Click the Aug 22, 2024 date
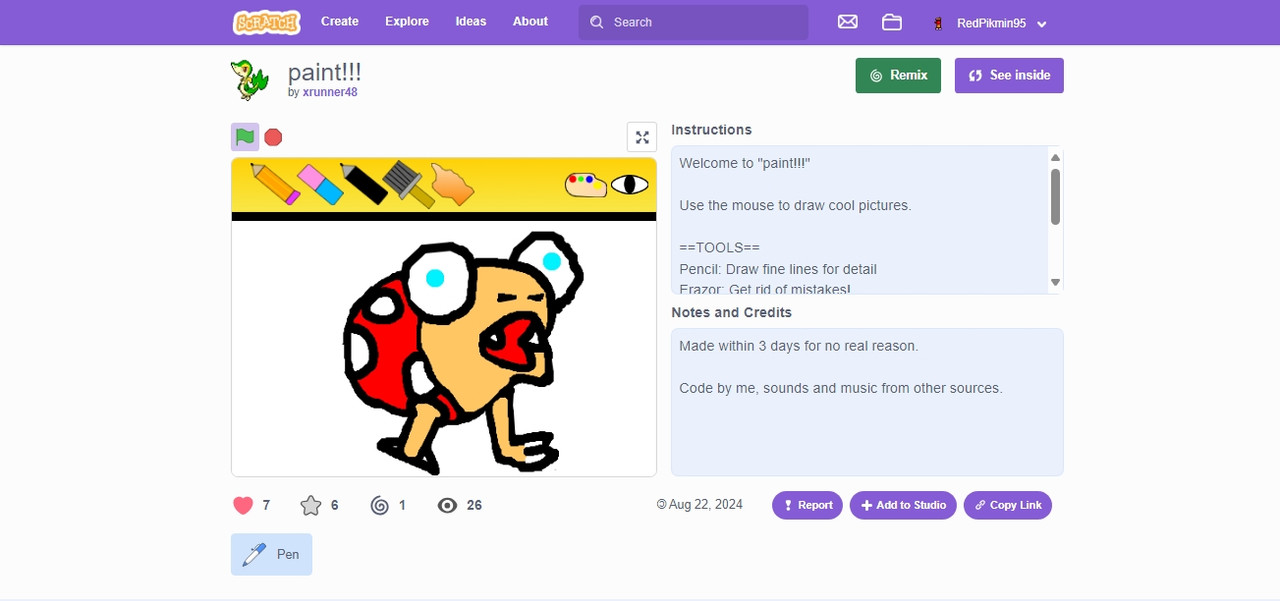Viewport: 1280px width, 601px height. pyautogui.click(x=706, y=505)
